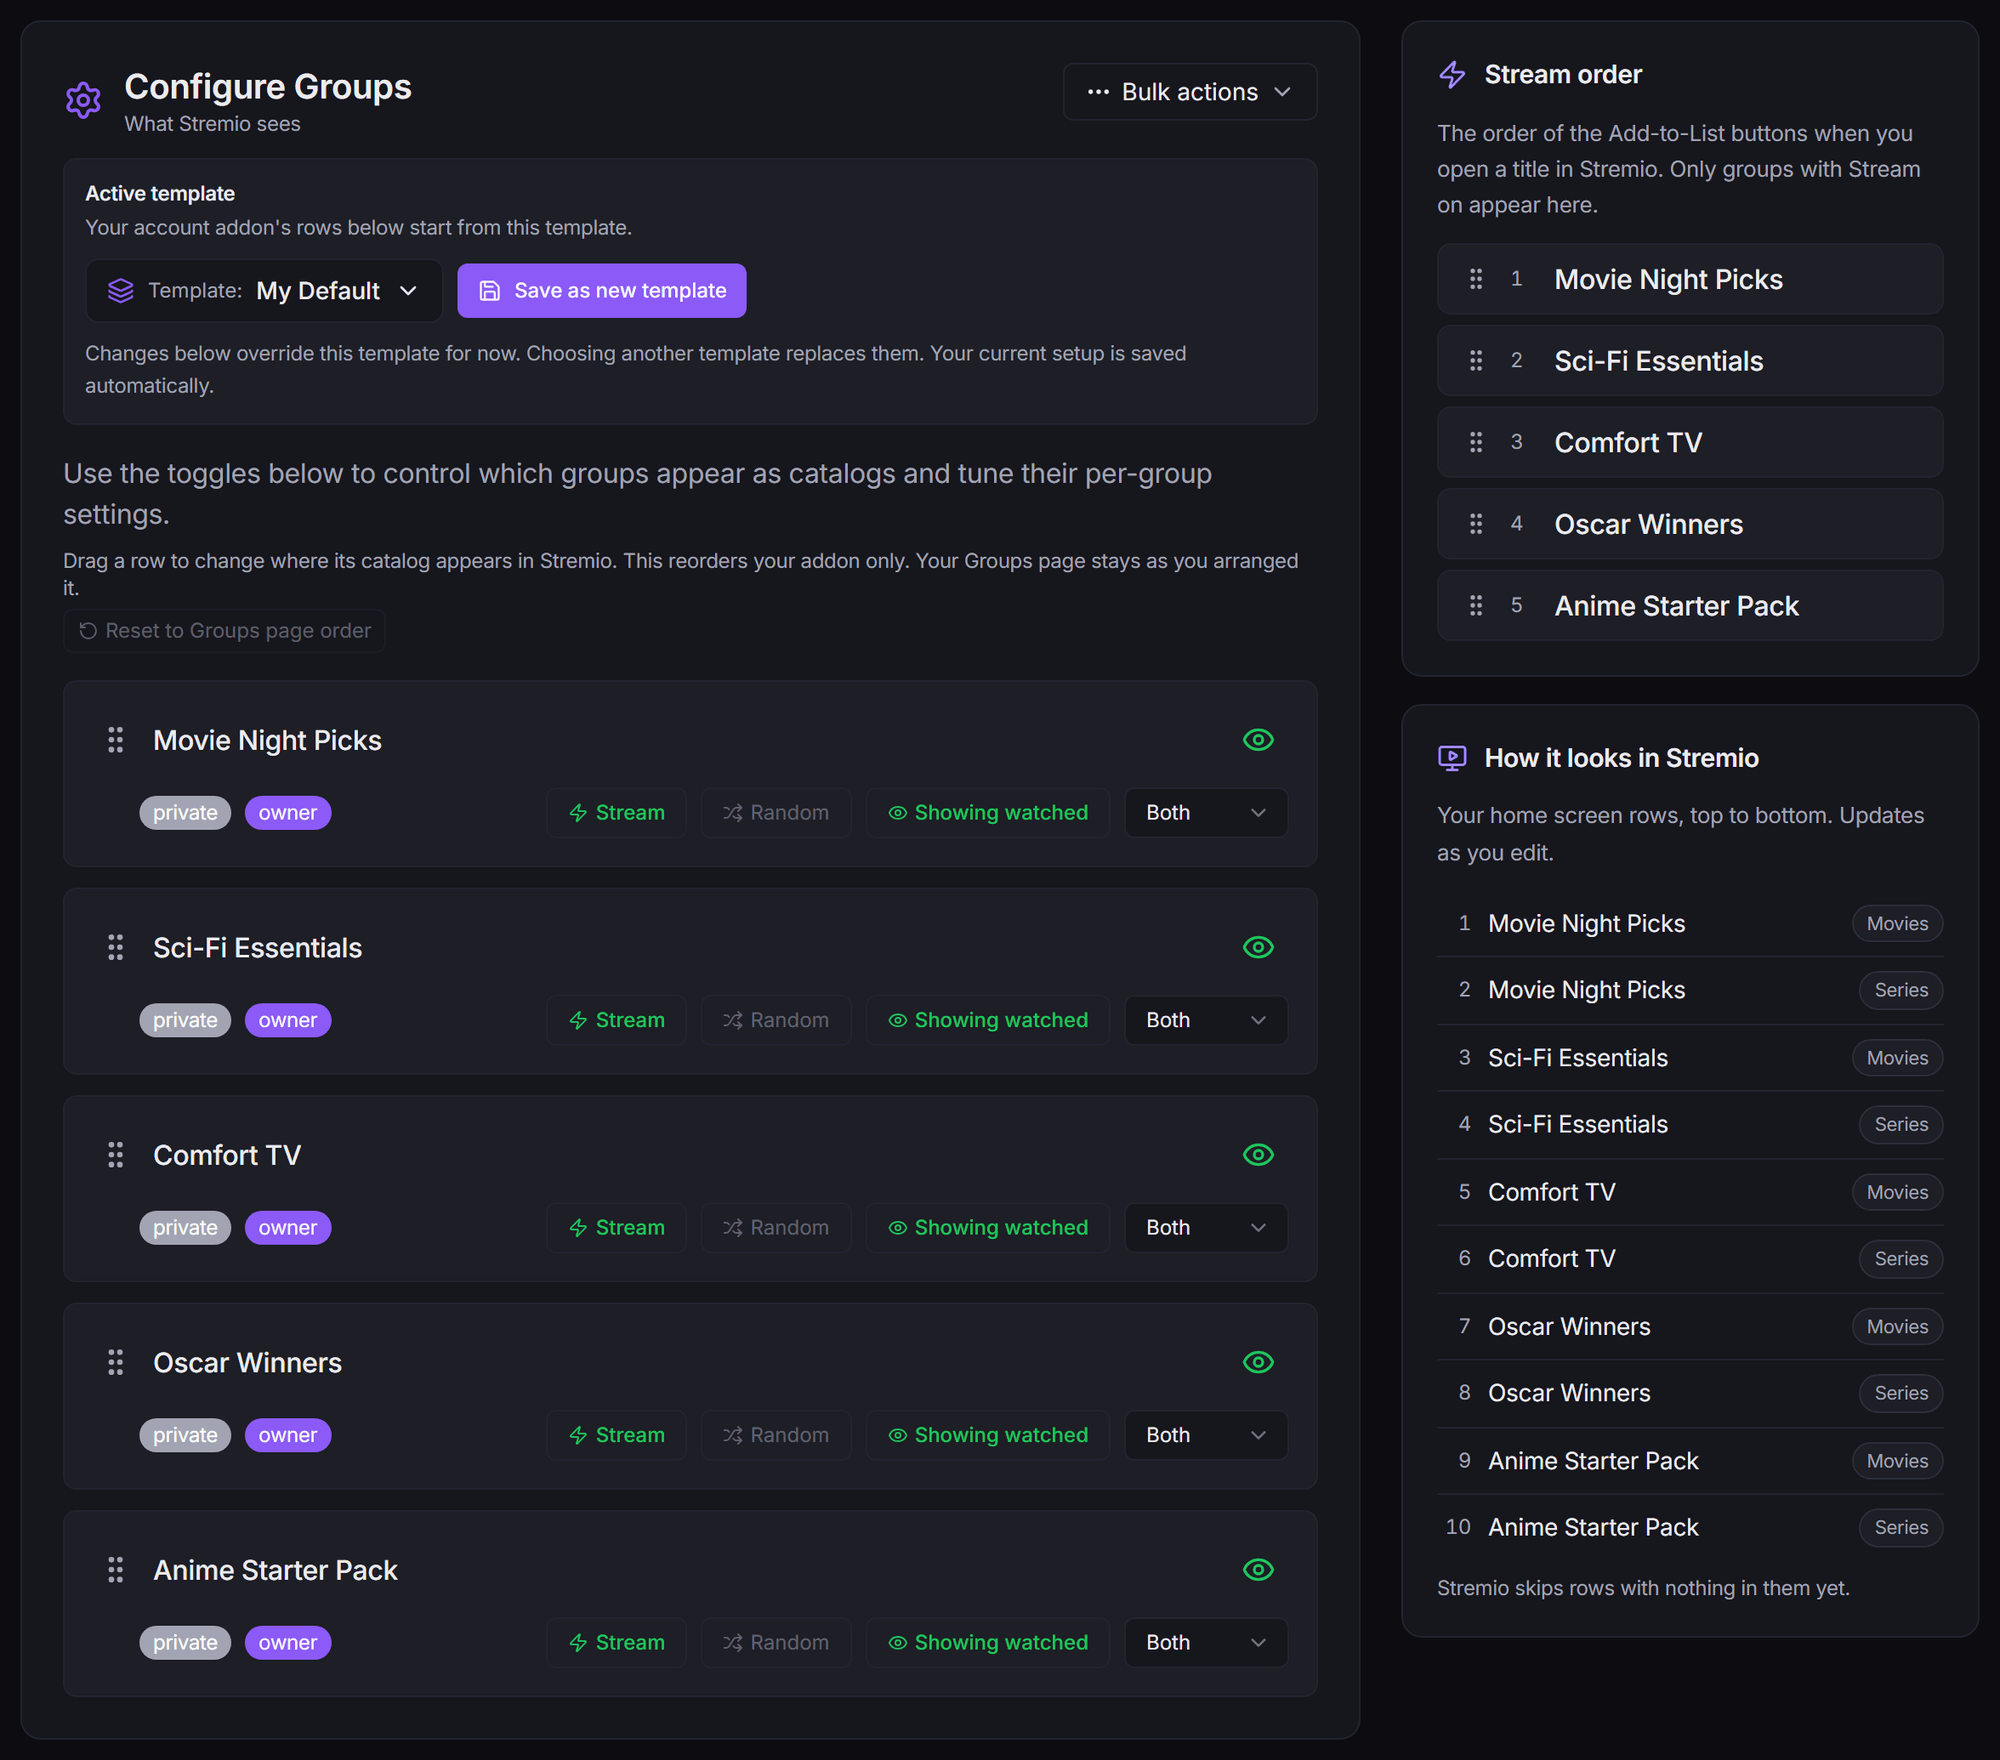Enable Random for Movie Night Picks

(776, 813)
